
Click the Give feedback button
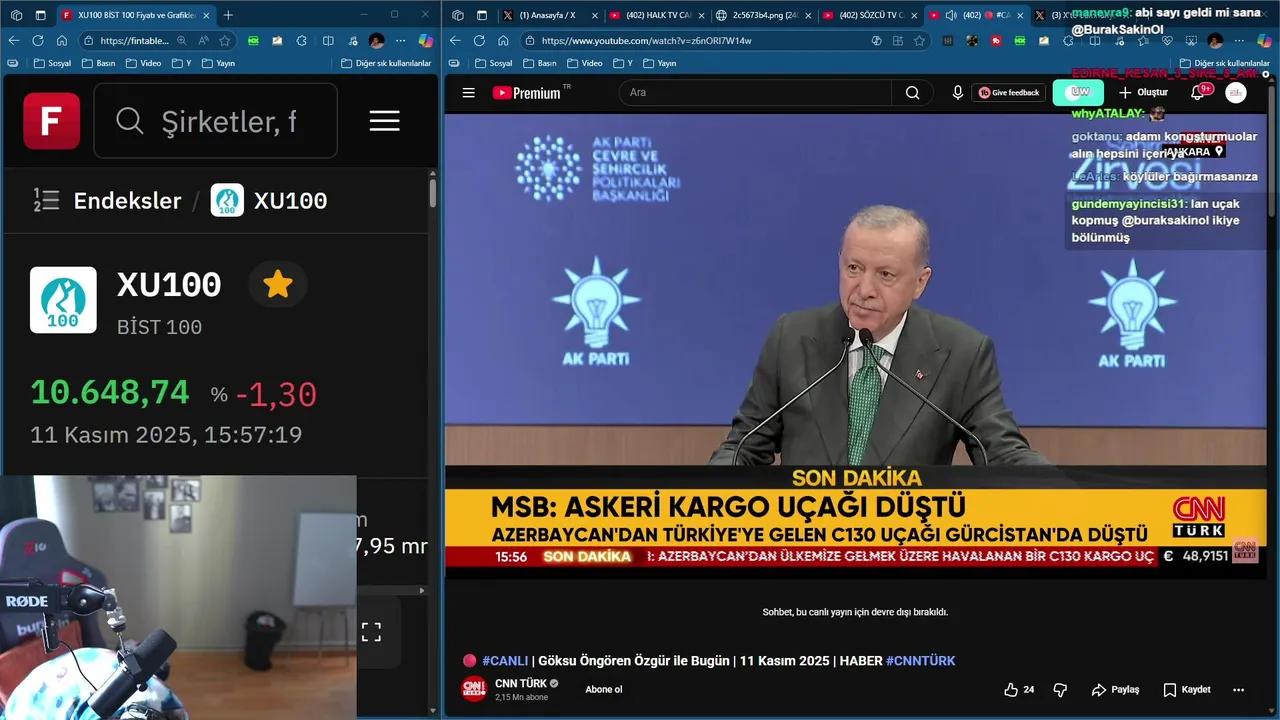pyautogui.click(x=1008, y=92)
